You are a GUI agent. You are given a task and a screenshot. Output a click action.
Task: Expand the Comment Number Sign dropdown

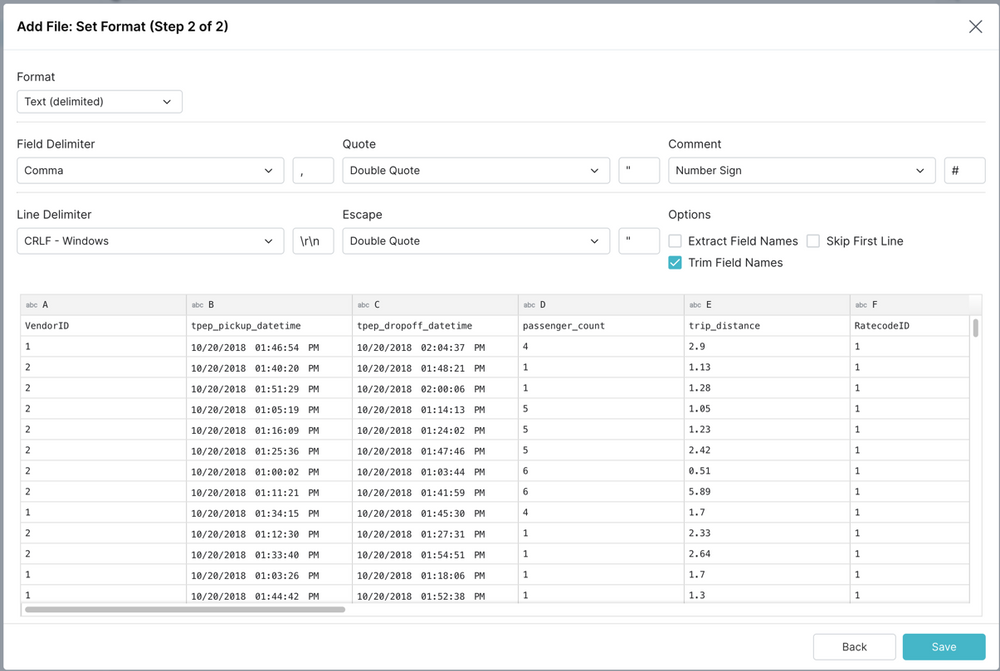coord(801,171)
